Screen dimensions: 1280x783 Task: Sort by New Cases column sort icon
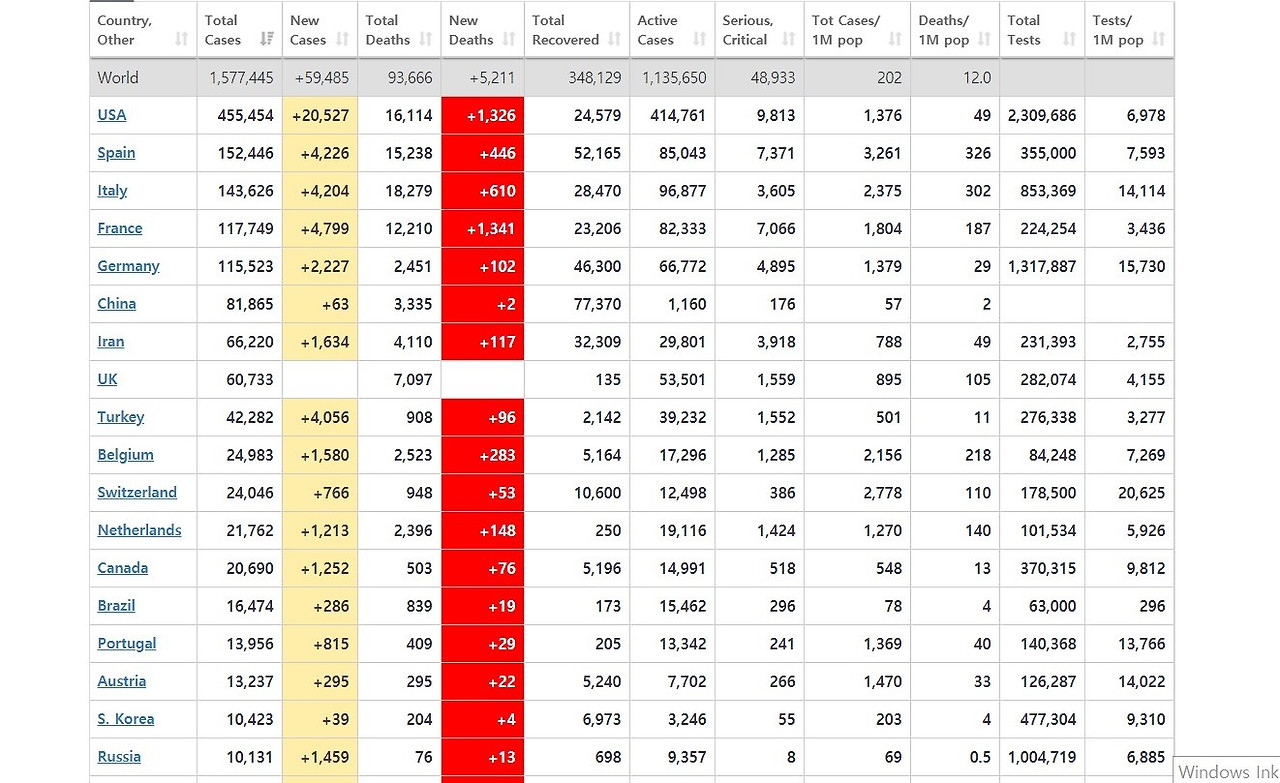pyautogui.click(x=342, y=40)
